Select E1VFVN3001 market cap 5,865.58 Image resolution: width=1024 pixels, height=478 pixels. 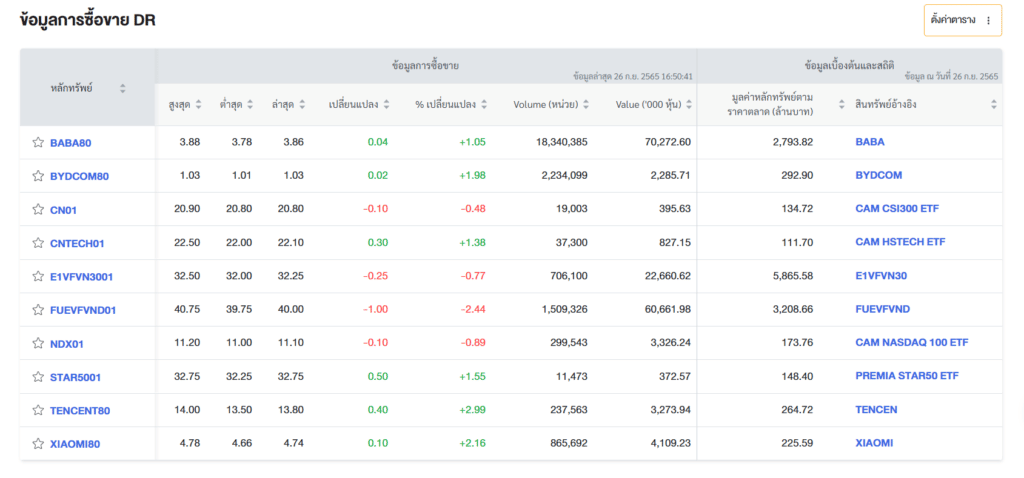pos(793,276)
